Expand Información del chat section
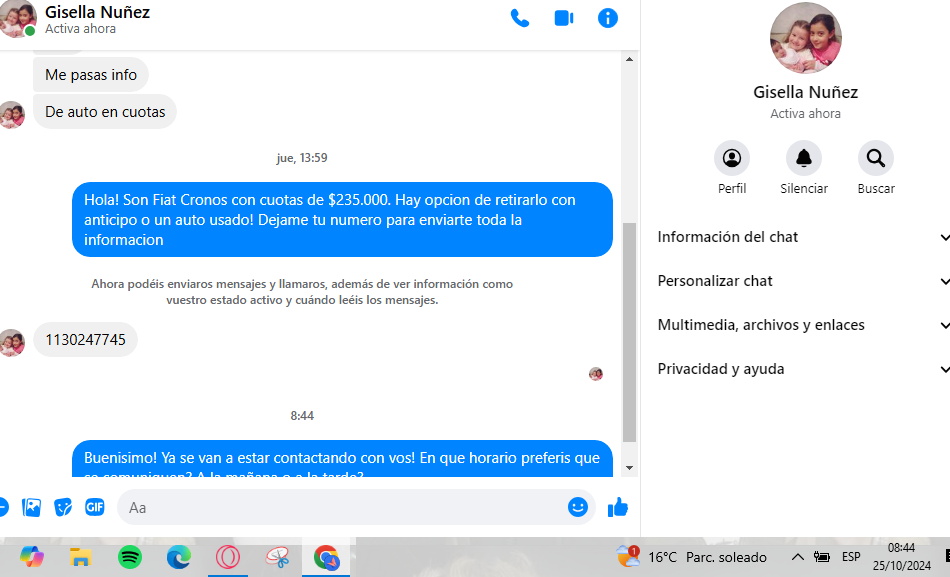Screen dimensions: 950x577 click(800, 237)
